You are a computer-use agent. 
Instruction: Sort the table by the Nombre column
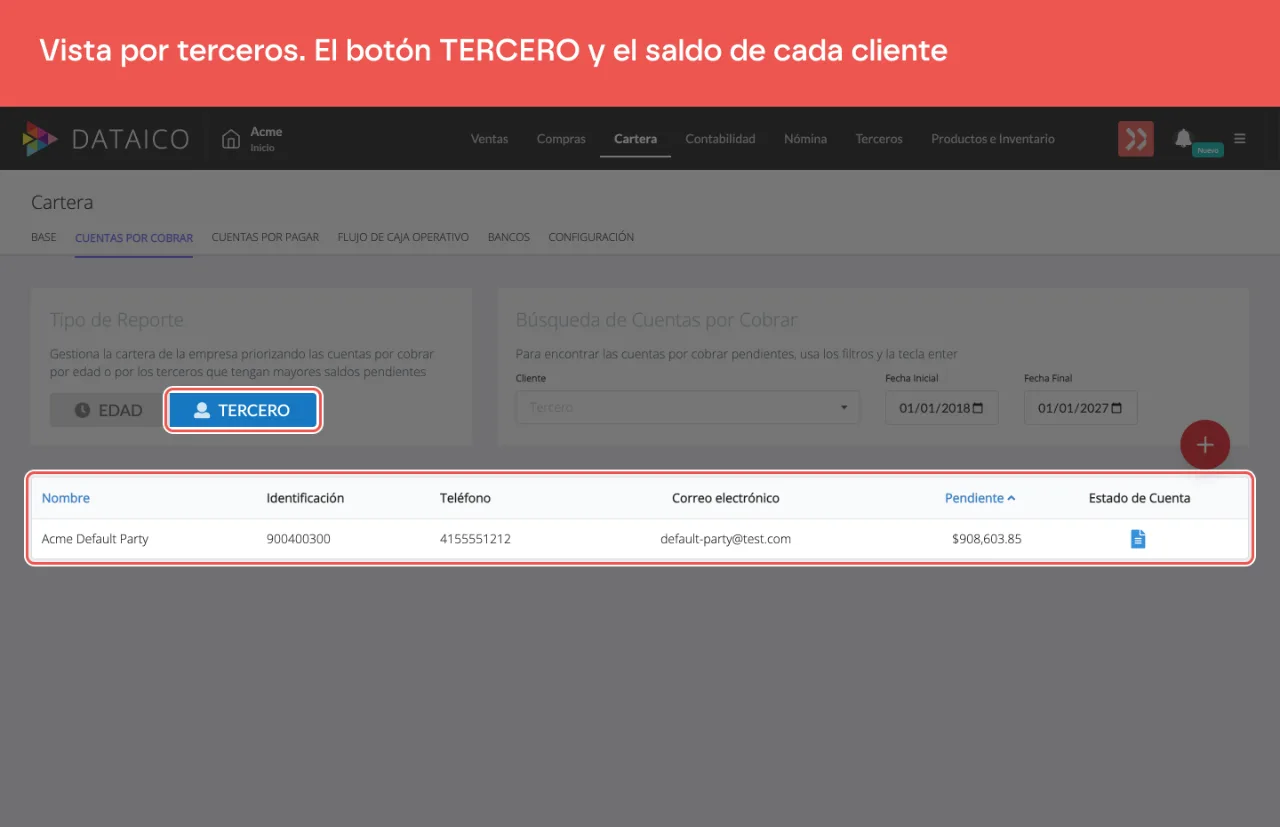click(66, 498)
